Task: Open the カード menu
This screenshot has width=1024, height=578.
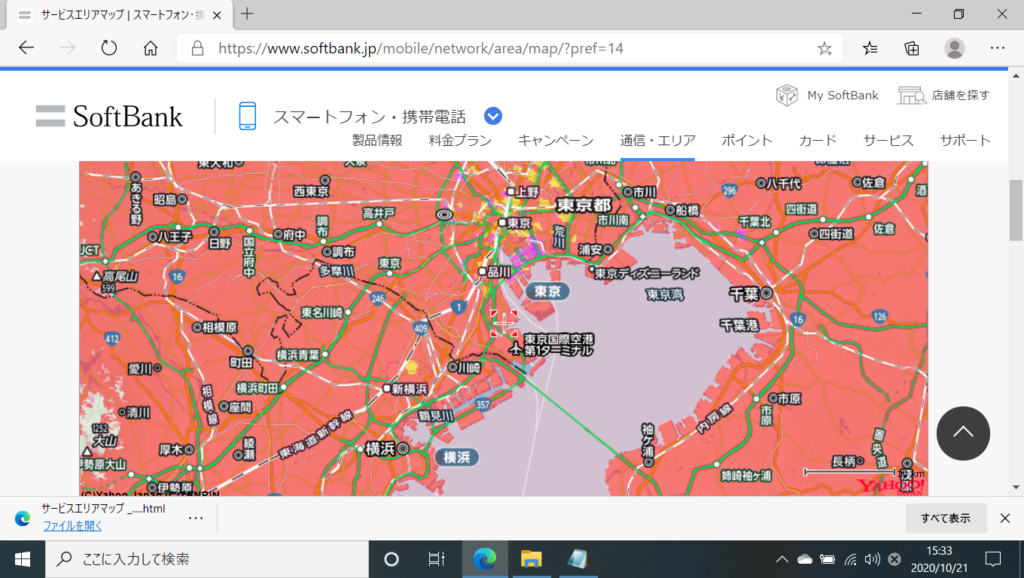Action: click(x=818, y=140)
